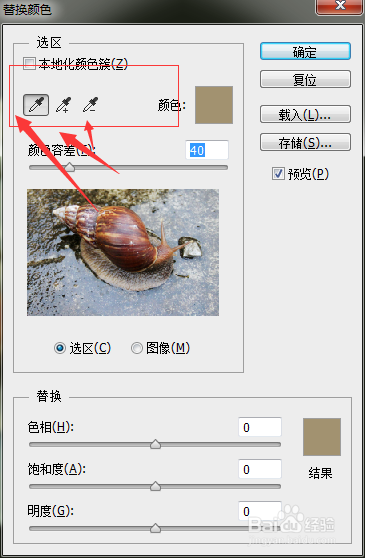Click the 色相 hue slider handle
Viewport: 365px width, 558px height.
155,444
